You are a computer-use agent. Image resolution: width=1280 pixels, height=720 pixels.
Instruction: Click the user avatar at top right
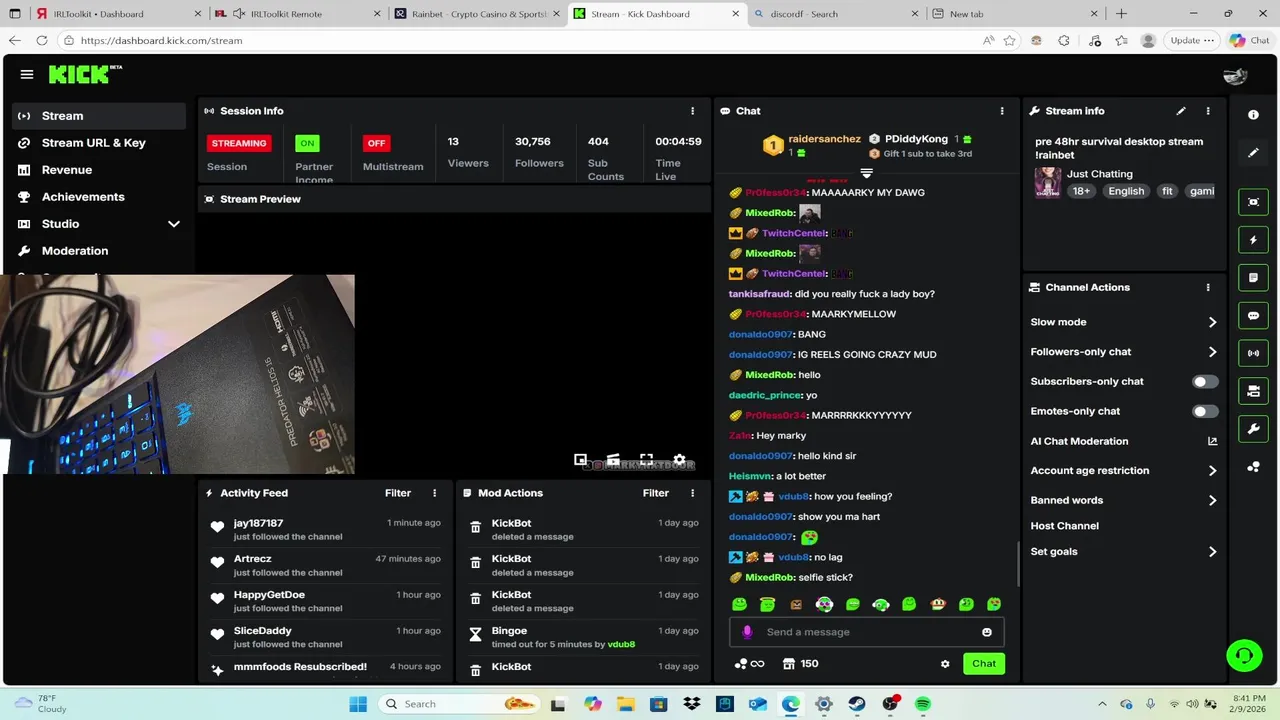click(x=1235, y=76)
